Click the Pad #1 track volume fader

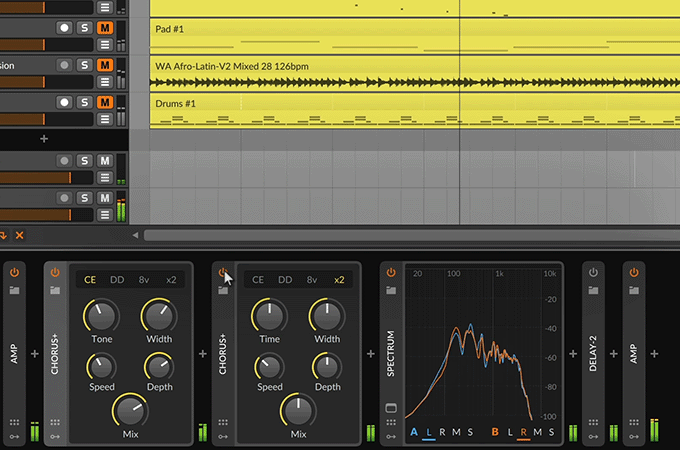coord(46,45)
